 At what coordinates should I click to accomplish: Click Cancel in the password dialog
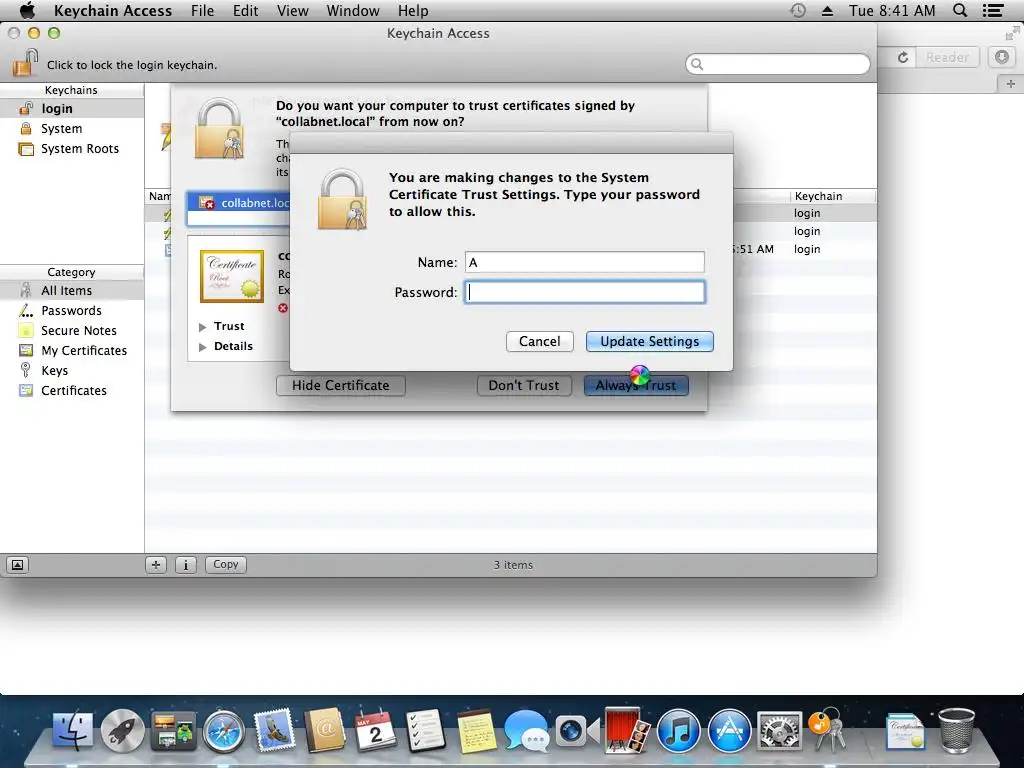point(539,342)
